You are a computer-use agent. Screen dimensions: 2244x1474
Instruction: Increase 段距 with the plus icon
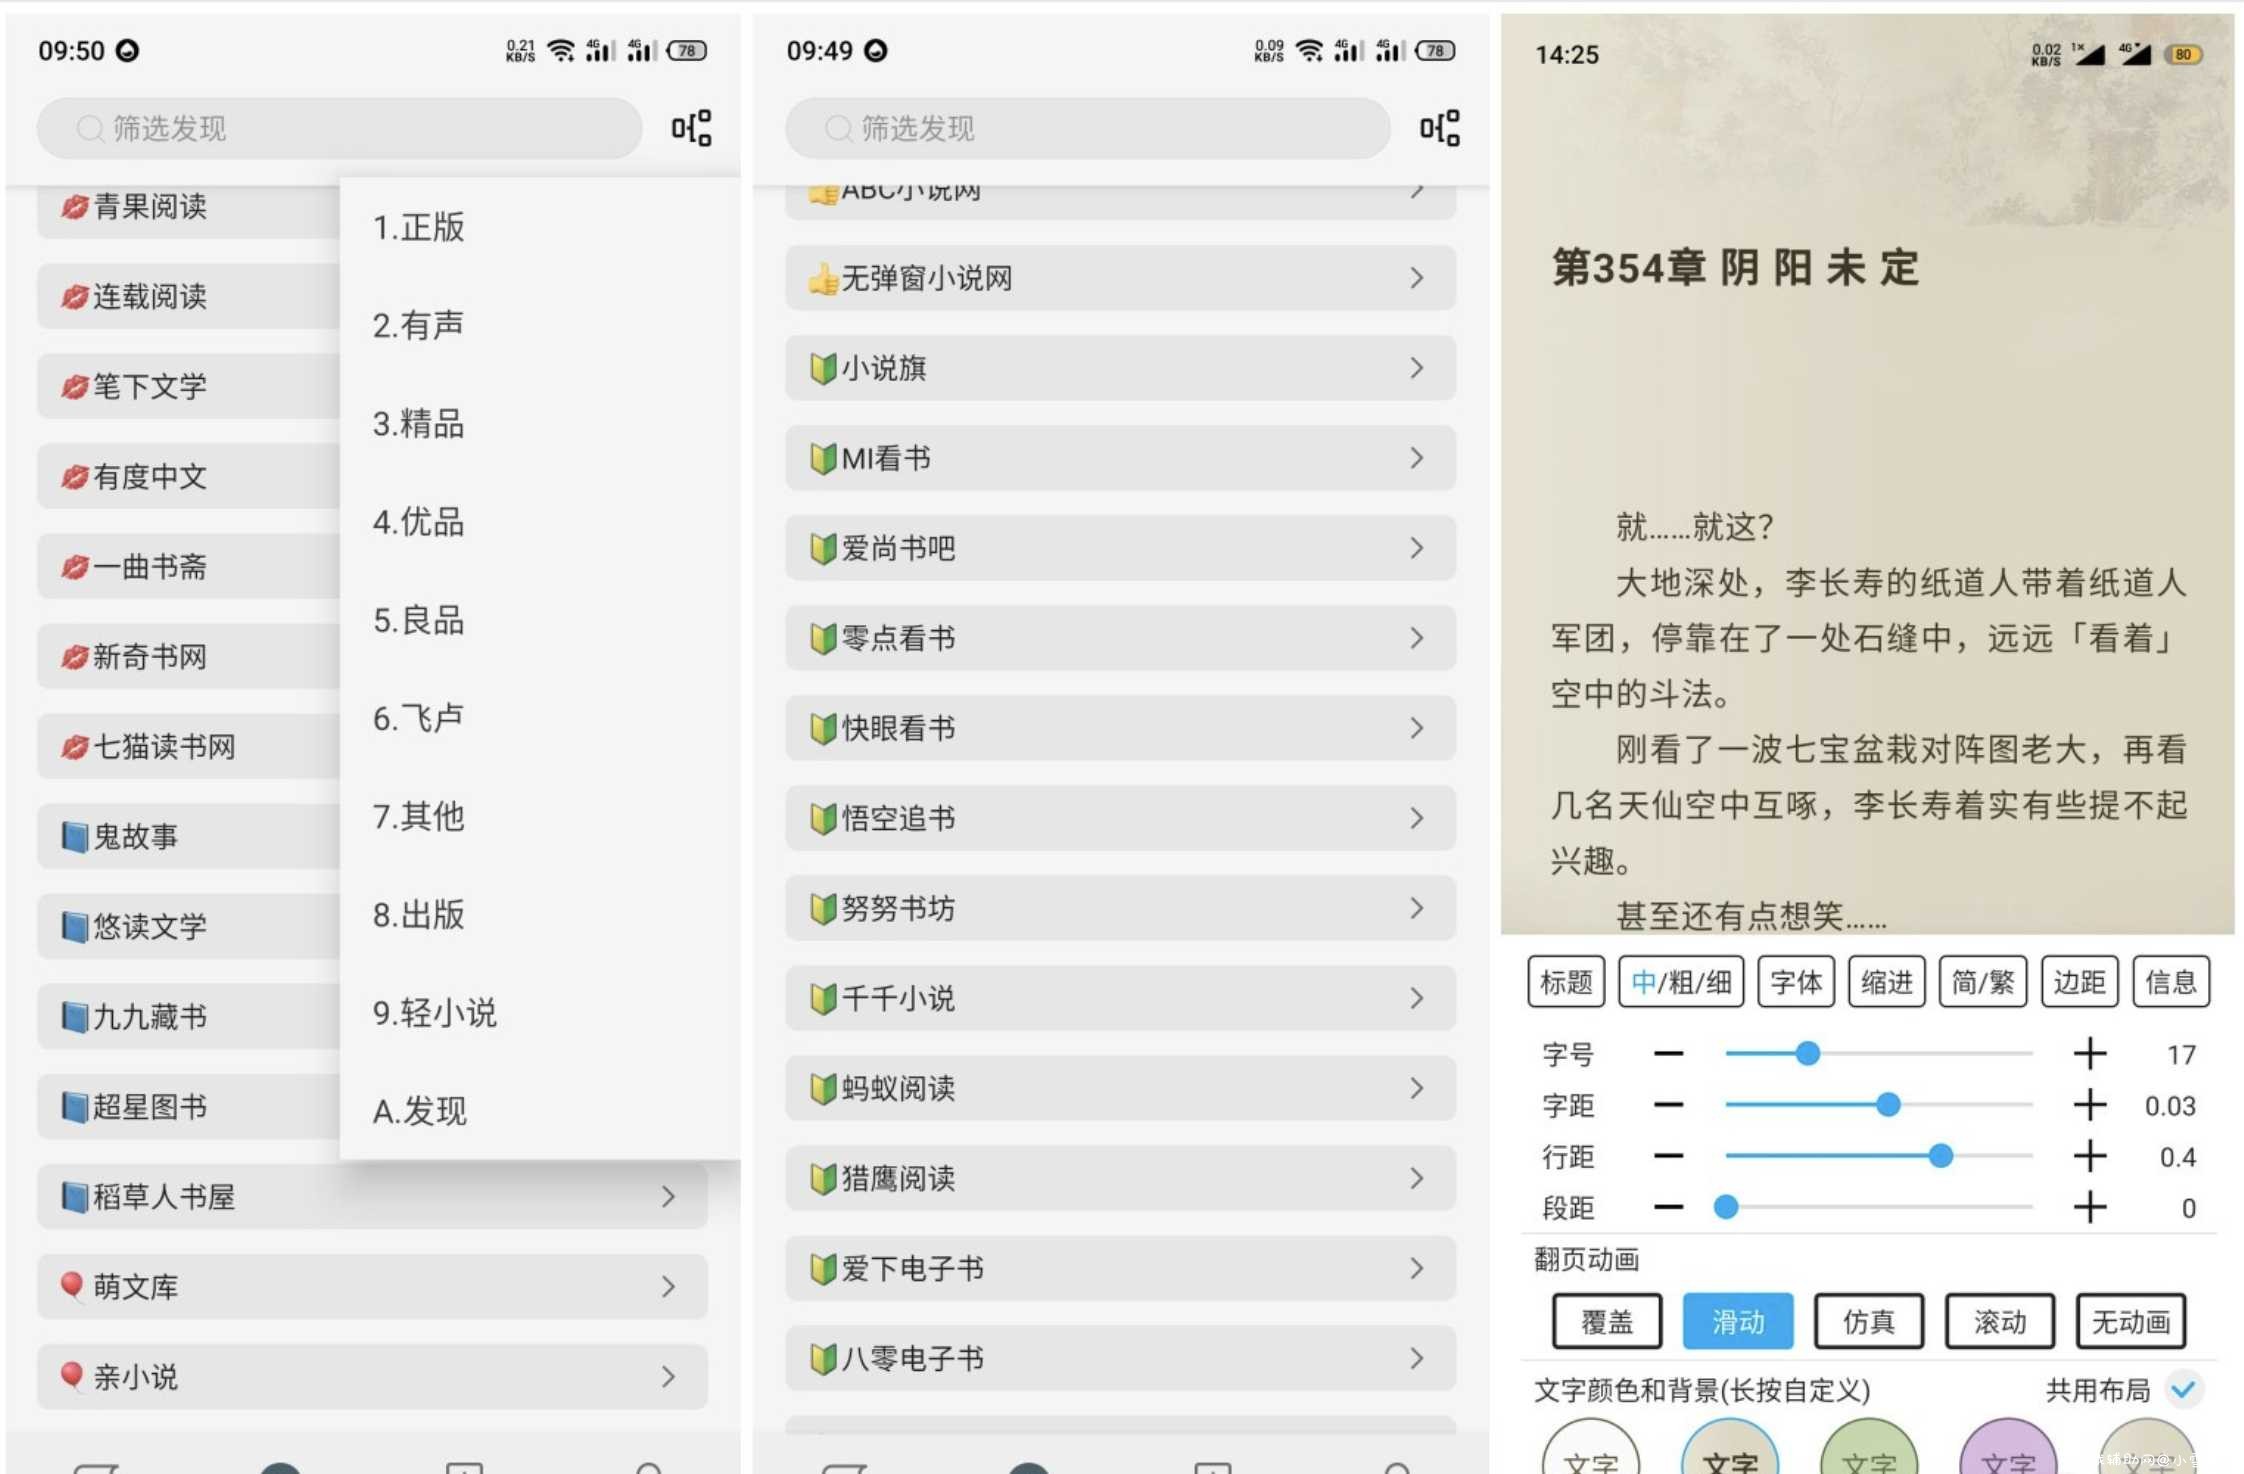2089,1207
